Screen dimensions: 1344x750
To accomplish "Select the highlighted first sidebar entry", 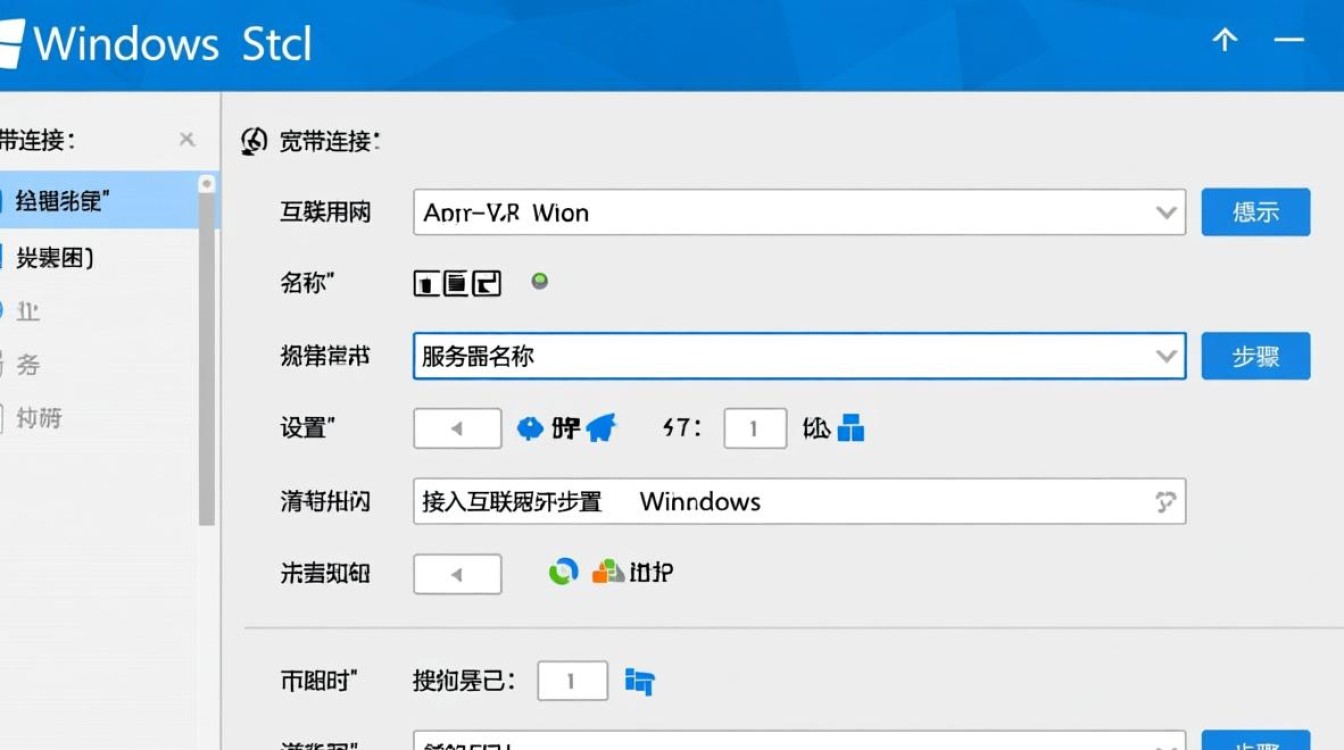I will [80, 200].
